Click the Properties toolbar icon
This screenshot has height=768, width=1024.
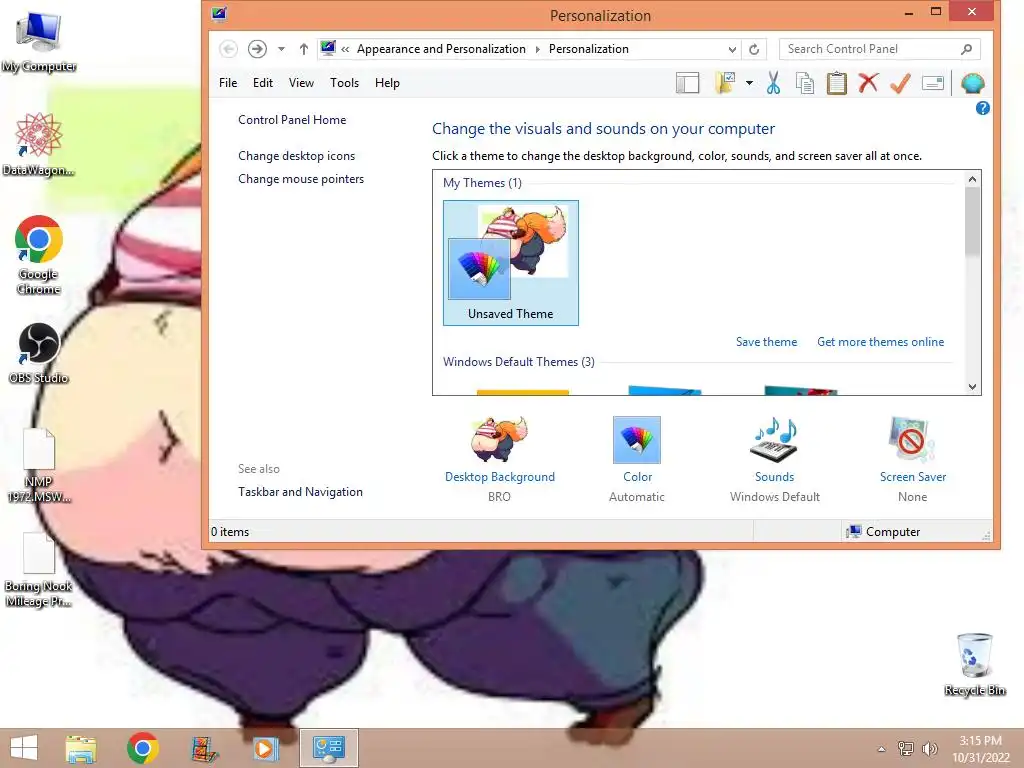[x=933, y=83]
